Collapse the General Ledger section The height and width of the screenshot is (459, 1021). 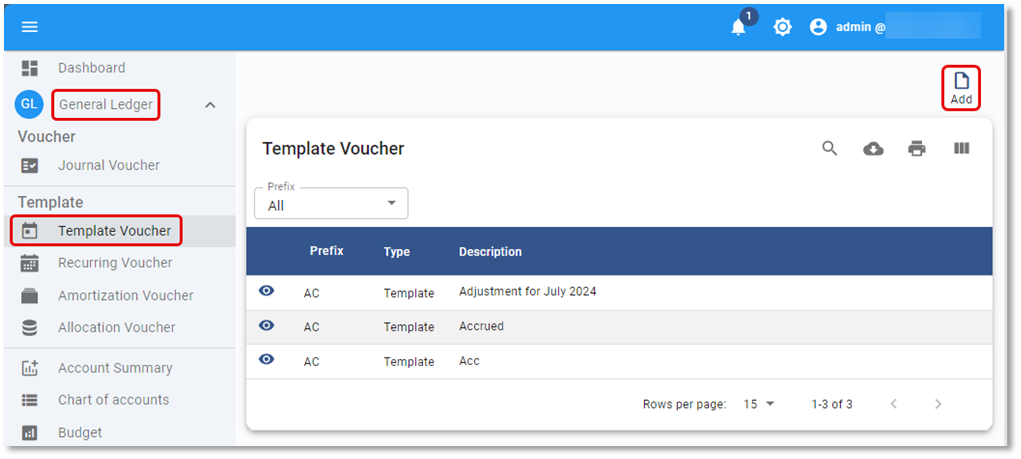210,105
